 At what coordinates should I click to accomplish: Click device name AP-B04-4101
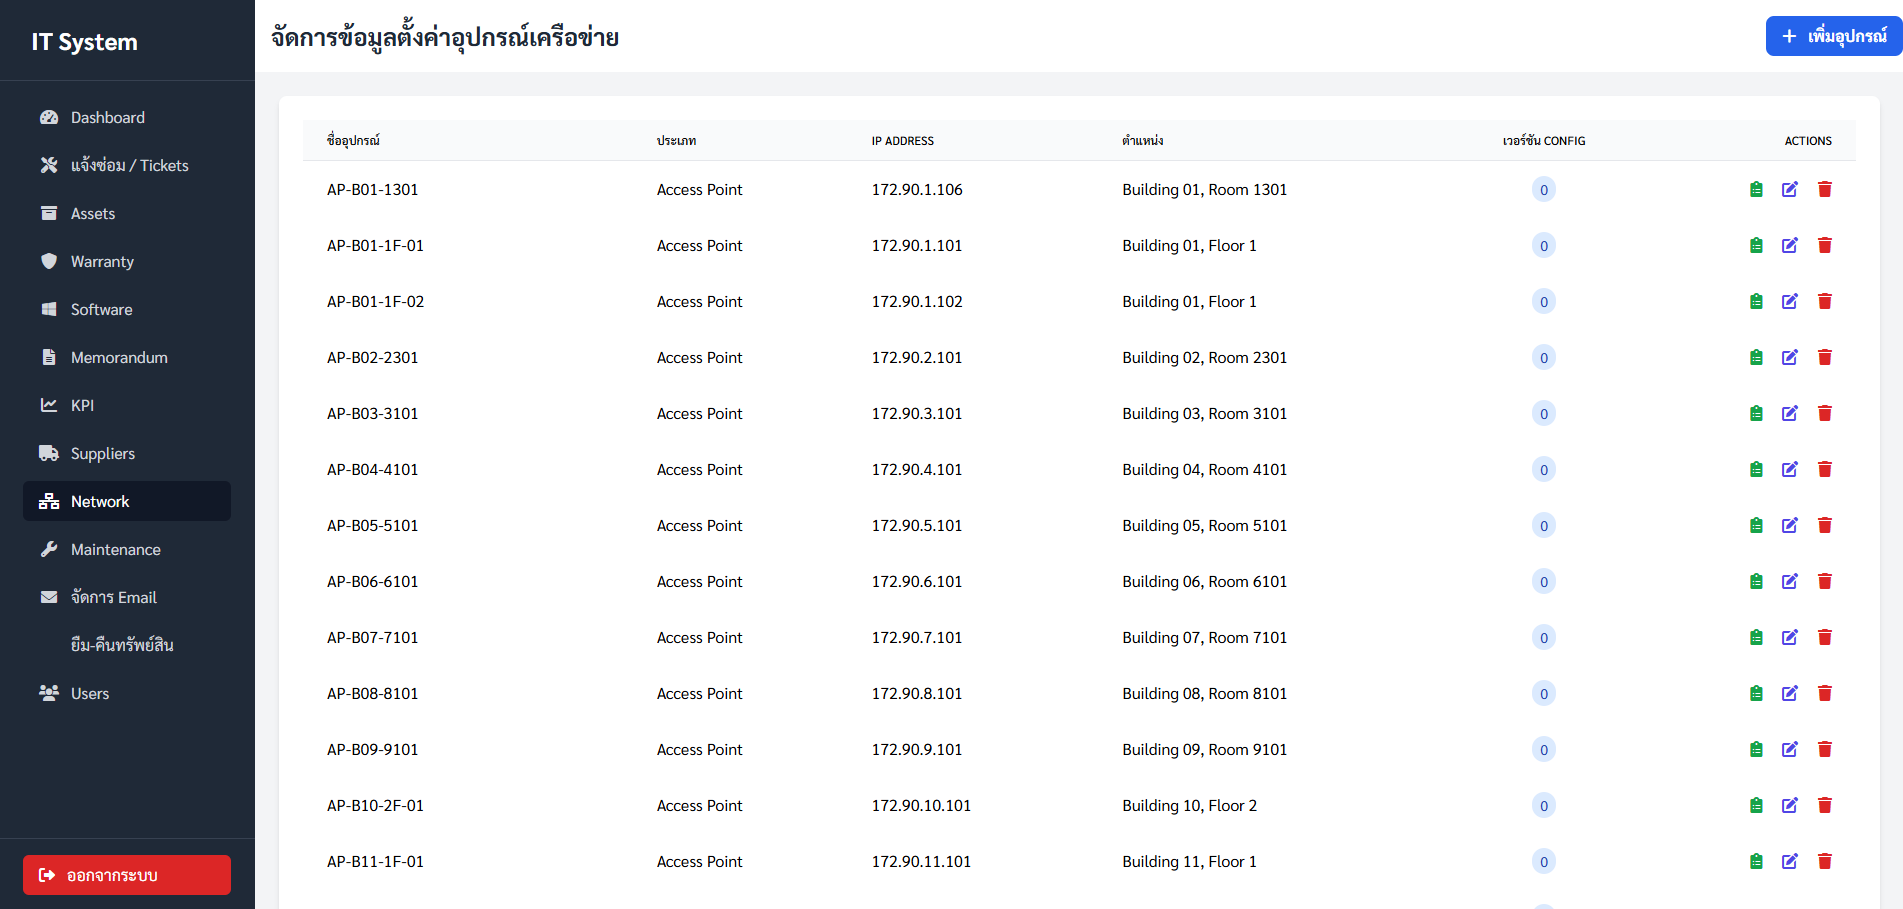point(373,469)
